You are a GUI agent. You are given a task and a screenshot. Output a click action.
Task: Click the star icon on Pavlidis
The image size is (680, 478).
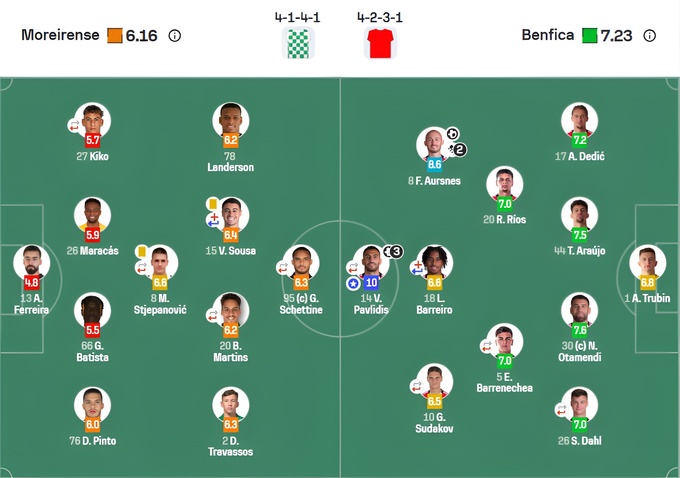click(x=353, y=283)
